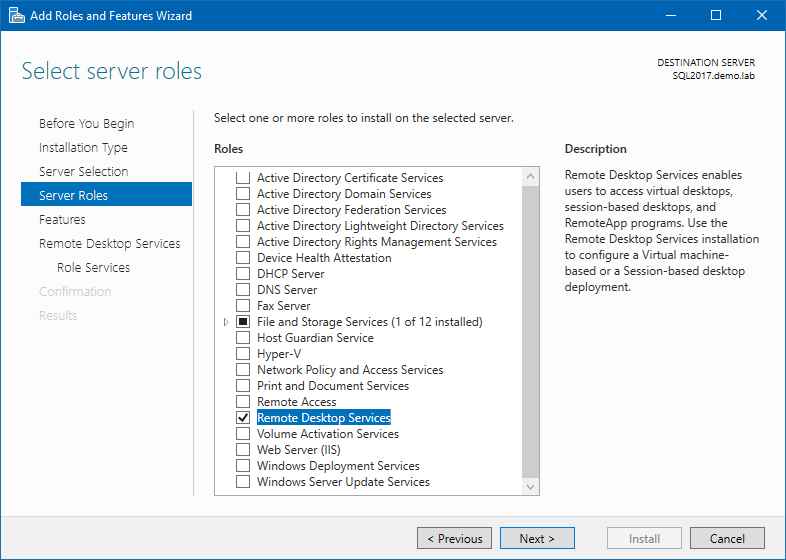Switch to Server Selection step
This screenshot has width=786, height=560.
click(83, 172)
